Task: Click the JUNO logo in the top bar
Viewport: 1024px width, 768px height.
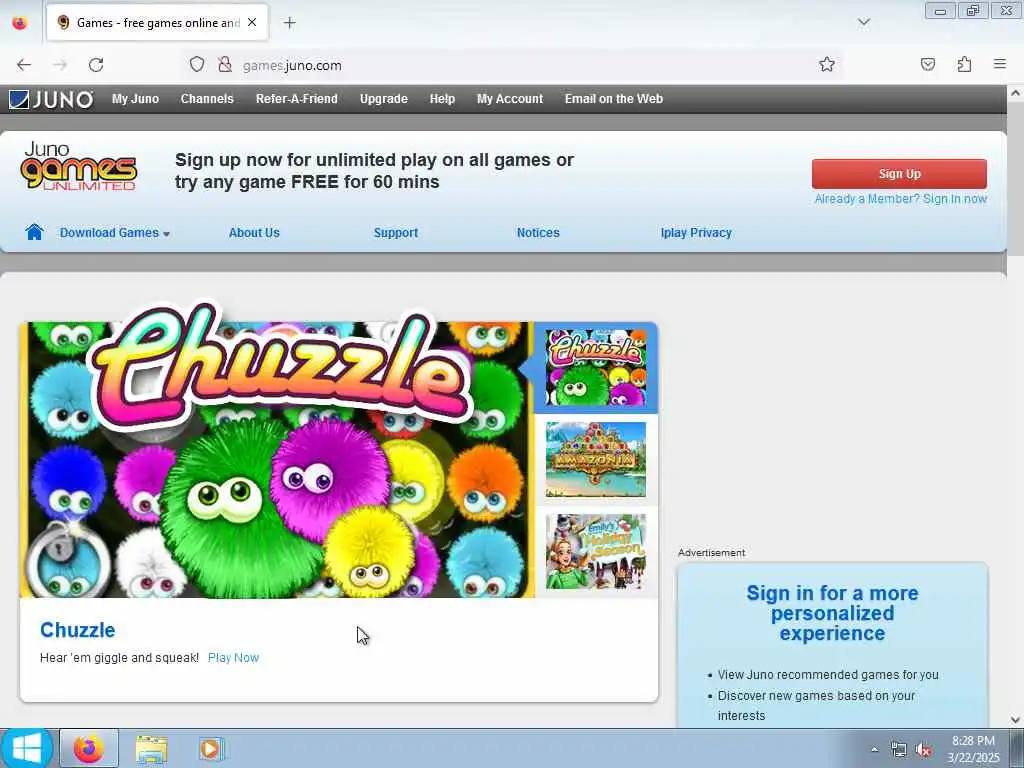Action: coord(51,99)
